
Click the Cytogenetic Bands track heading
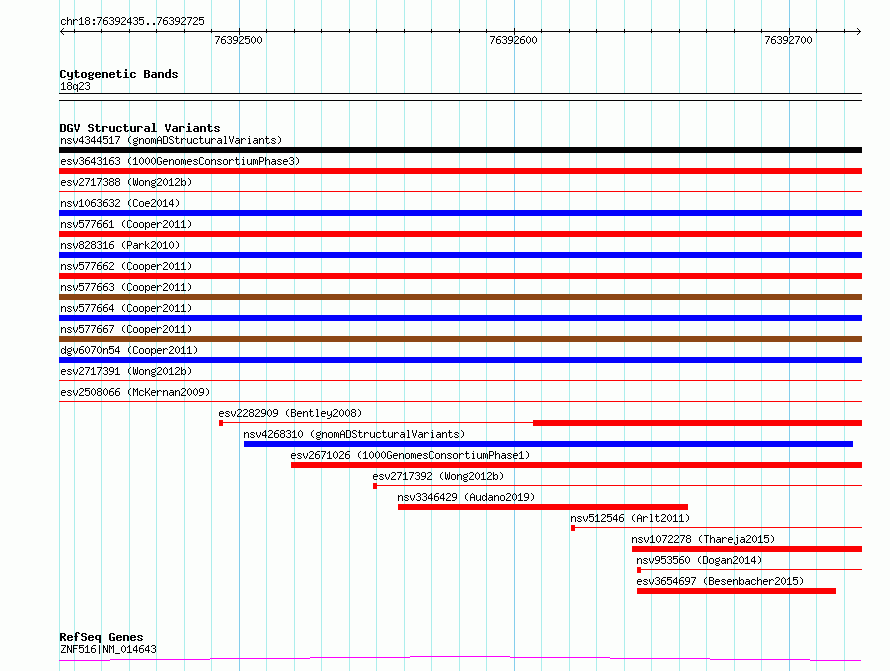(x=119, y=74)
